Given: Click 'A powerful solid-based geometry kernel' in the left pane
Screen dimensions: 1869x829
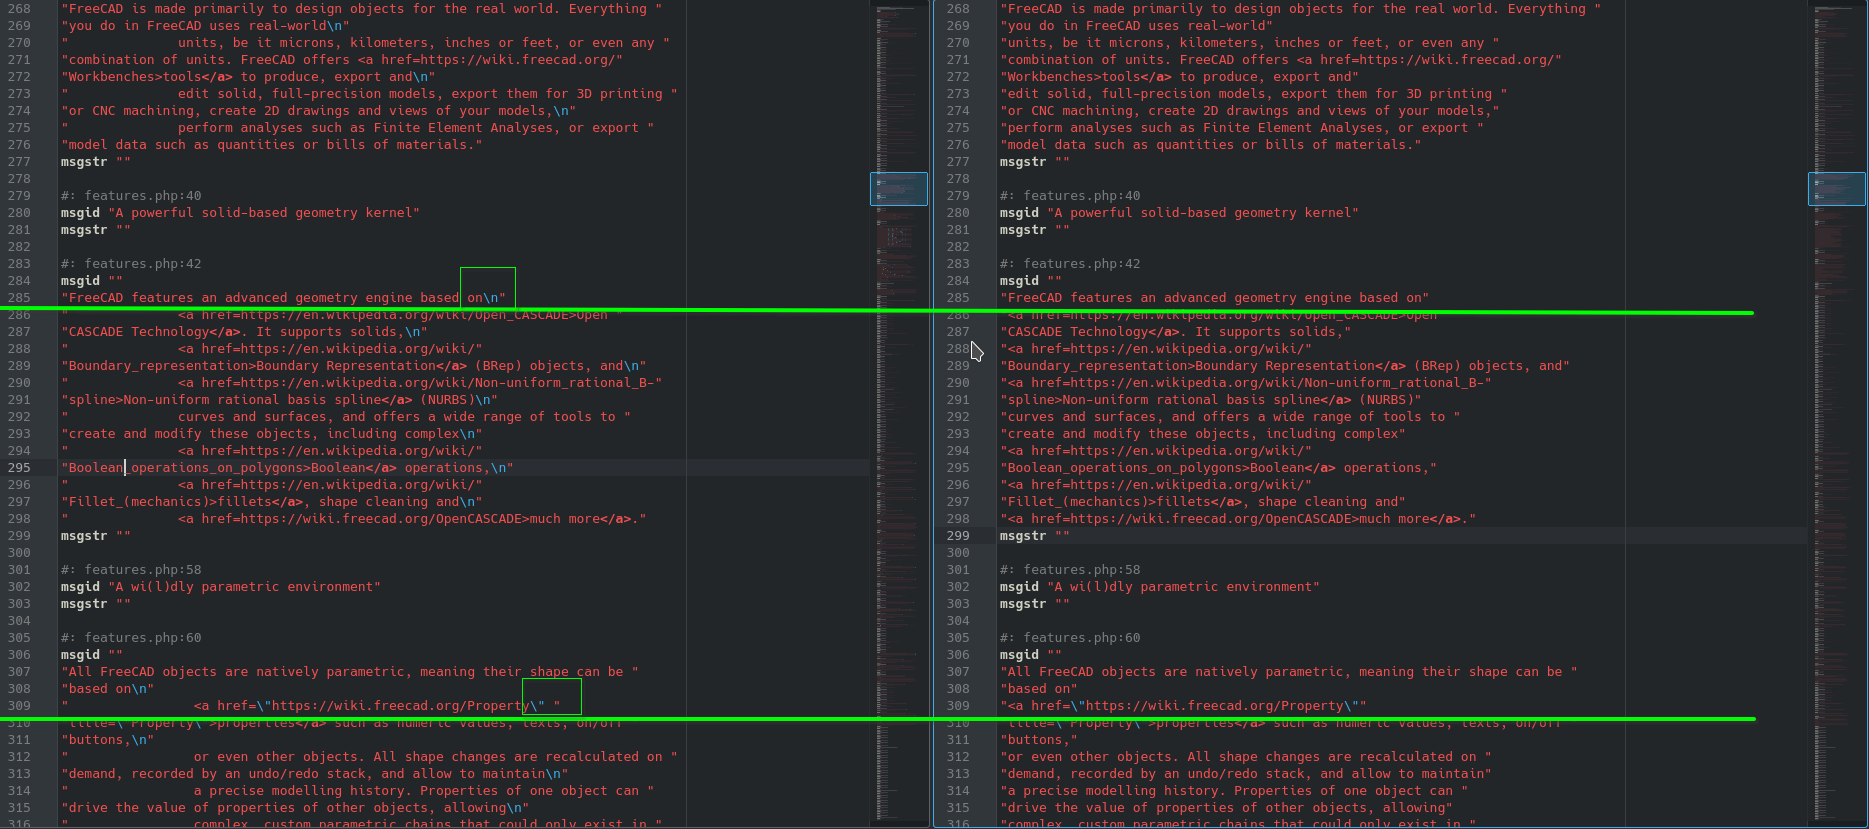Looking at the screenshot, I should pos(264,213).
